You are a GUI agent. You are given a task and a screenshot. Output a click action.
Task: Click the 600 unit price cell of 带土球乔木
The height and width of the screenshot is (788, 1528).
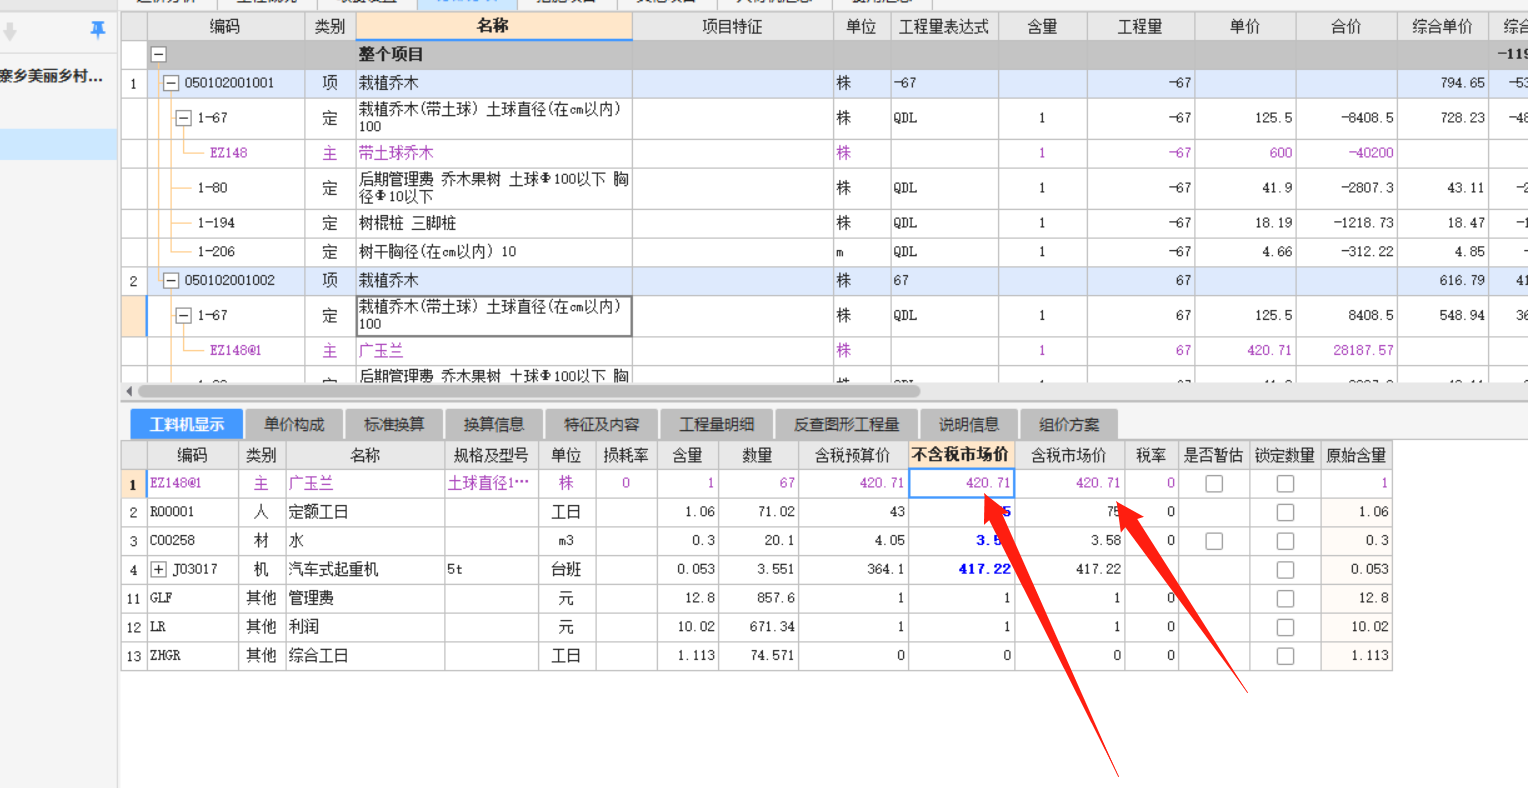coord(1246,153)
